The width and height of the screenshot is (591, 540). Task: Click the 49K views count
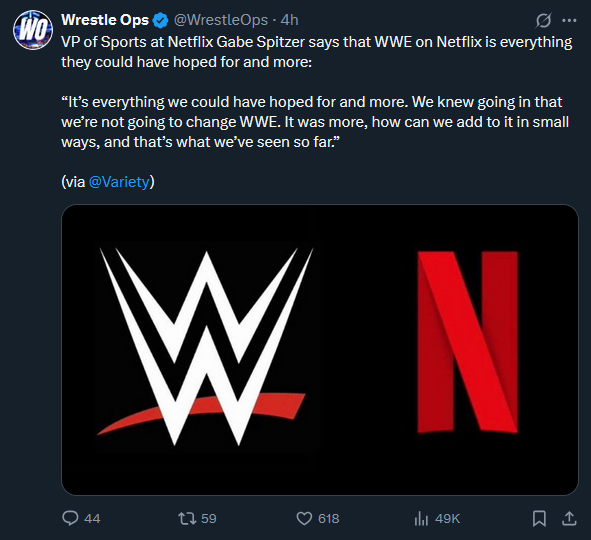click(x=448, y=519)
